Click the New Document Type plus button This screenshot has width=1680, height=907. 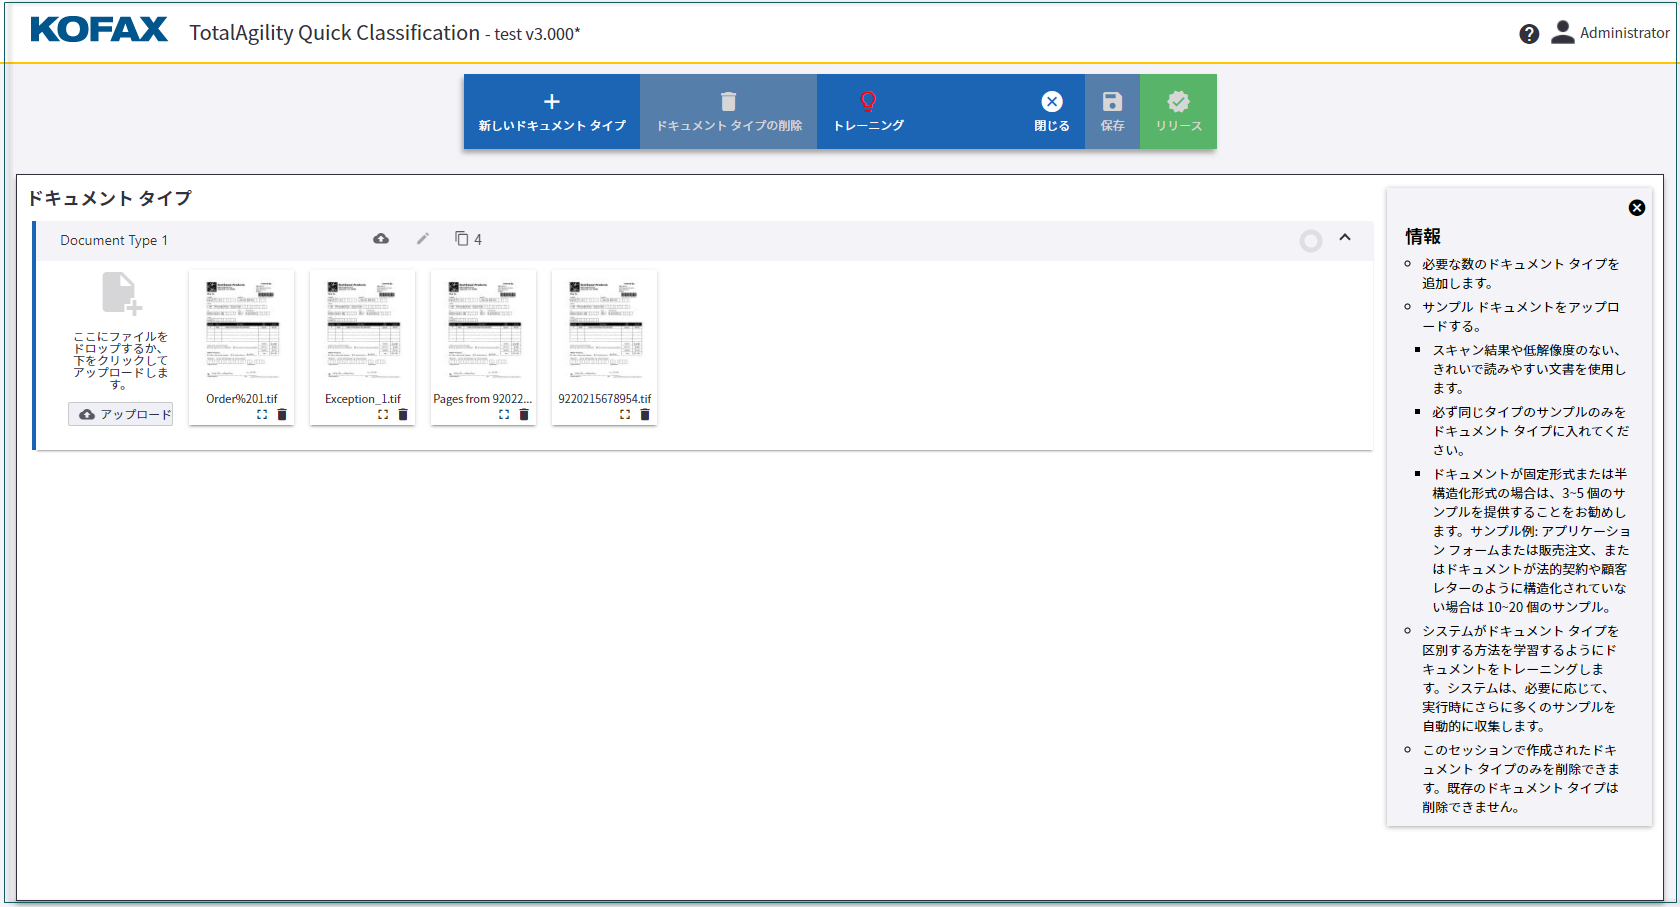(551, 111)
